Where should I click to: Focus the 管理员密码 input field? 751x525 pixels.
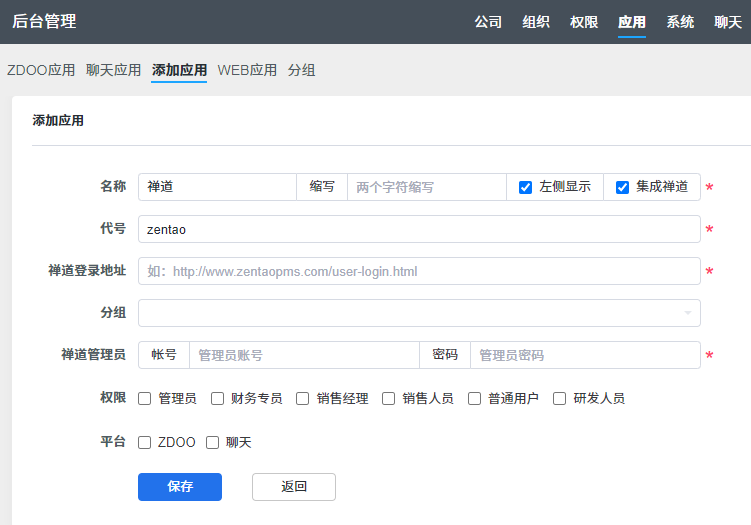pyautogui.click(x=584, y=355)
